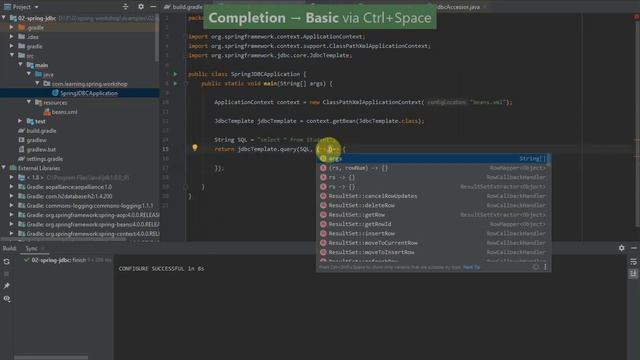Choose '(rs, rowNum) -> {}' completion suggestion
Viewport: 640px width, 360px height.
pos(434,168)
